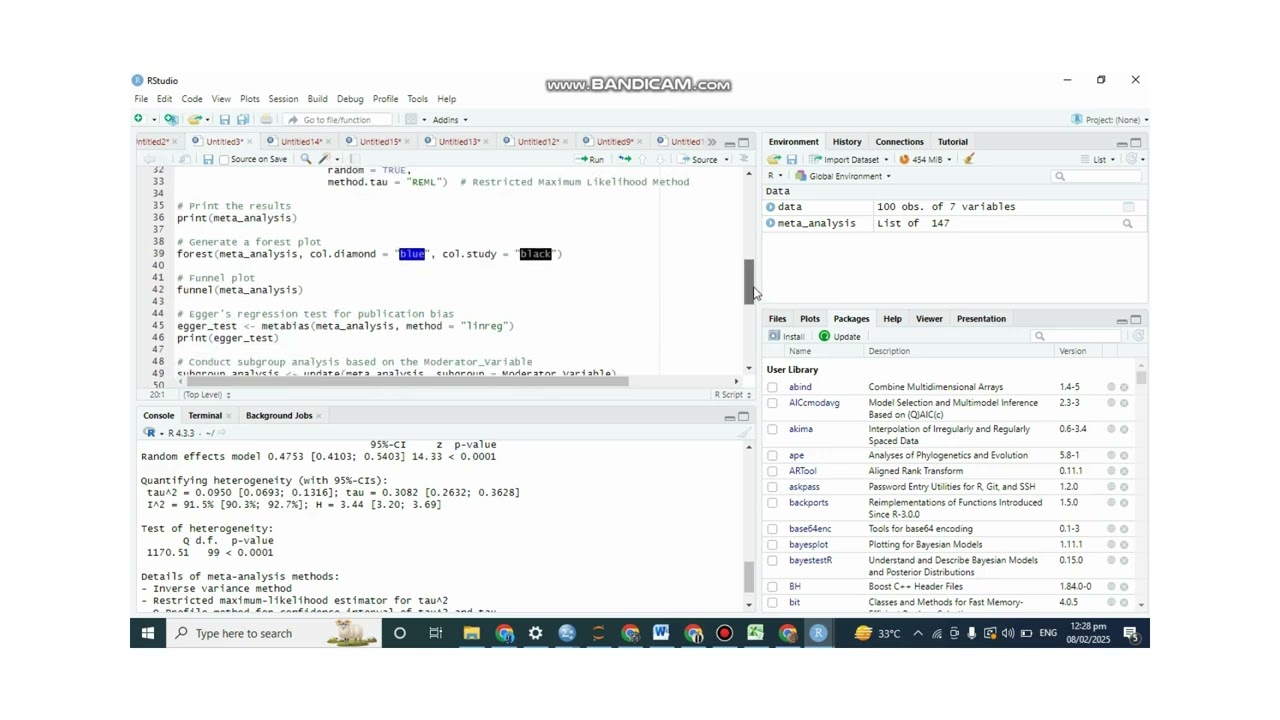Check the abind package checkbox
Screen dimensions: 1280x720
coord(772,387)
